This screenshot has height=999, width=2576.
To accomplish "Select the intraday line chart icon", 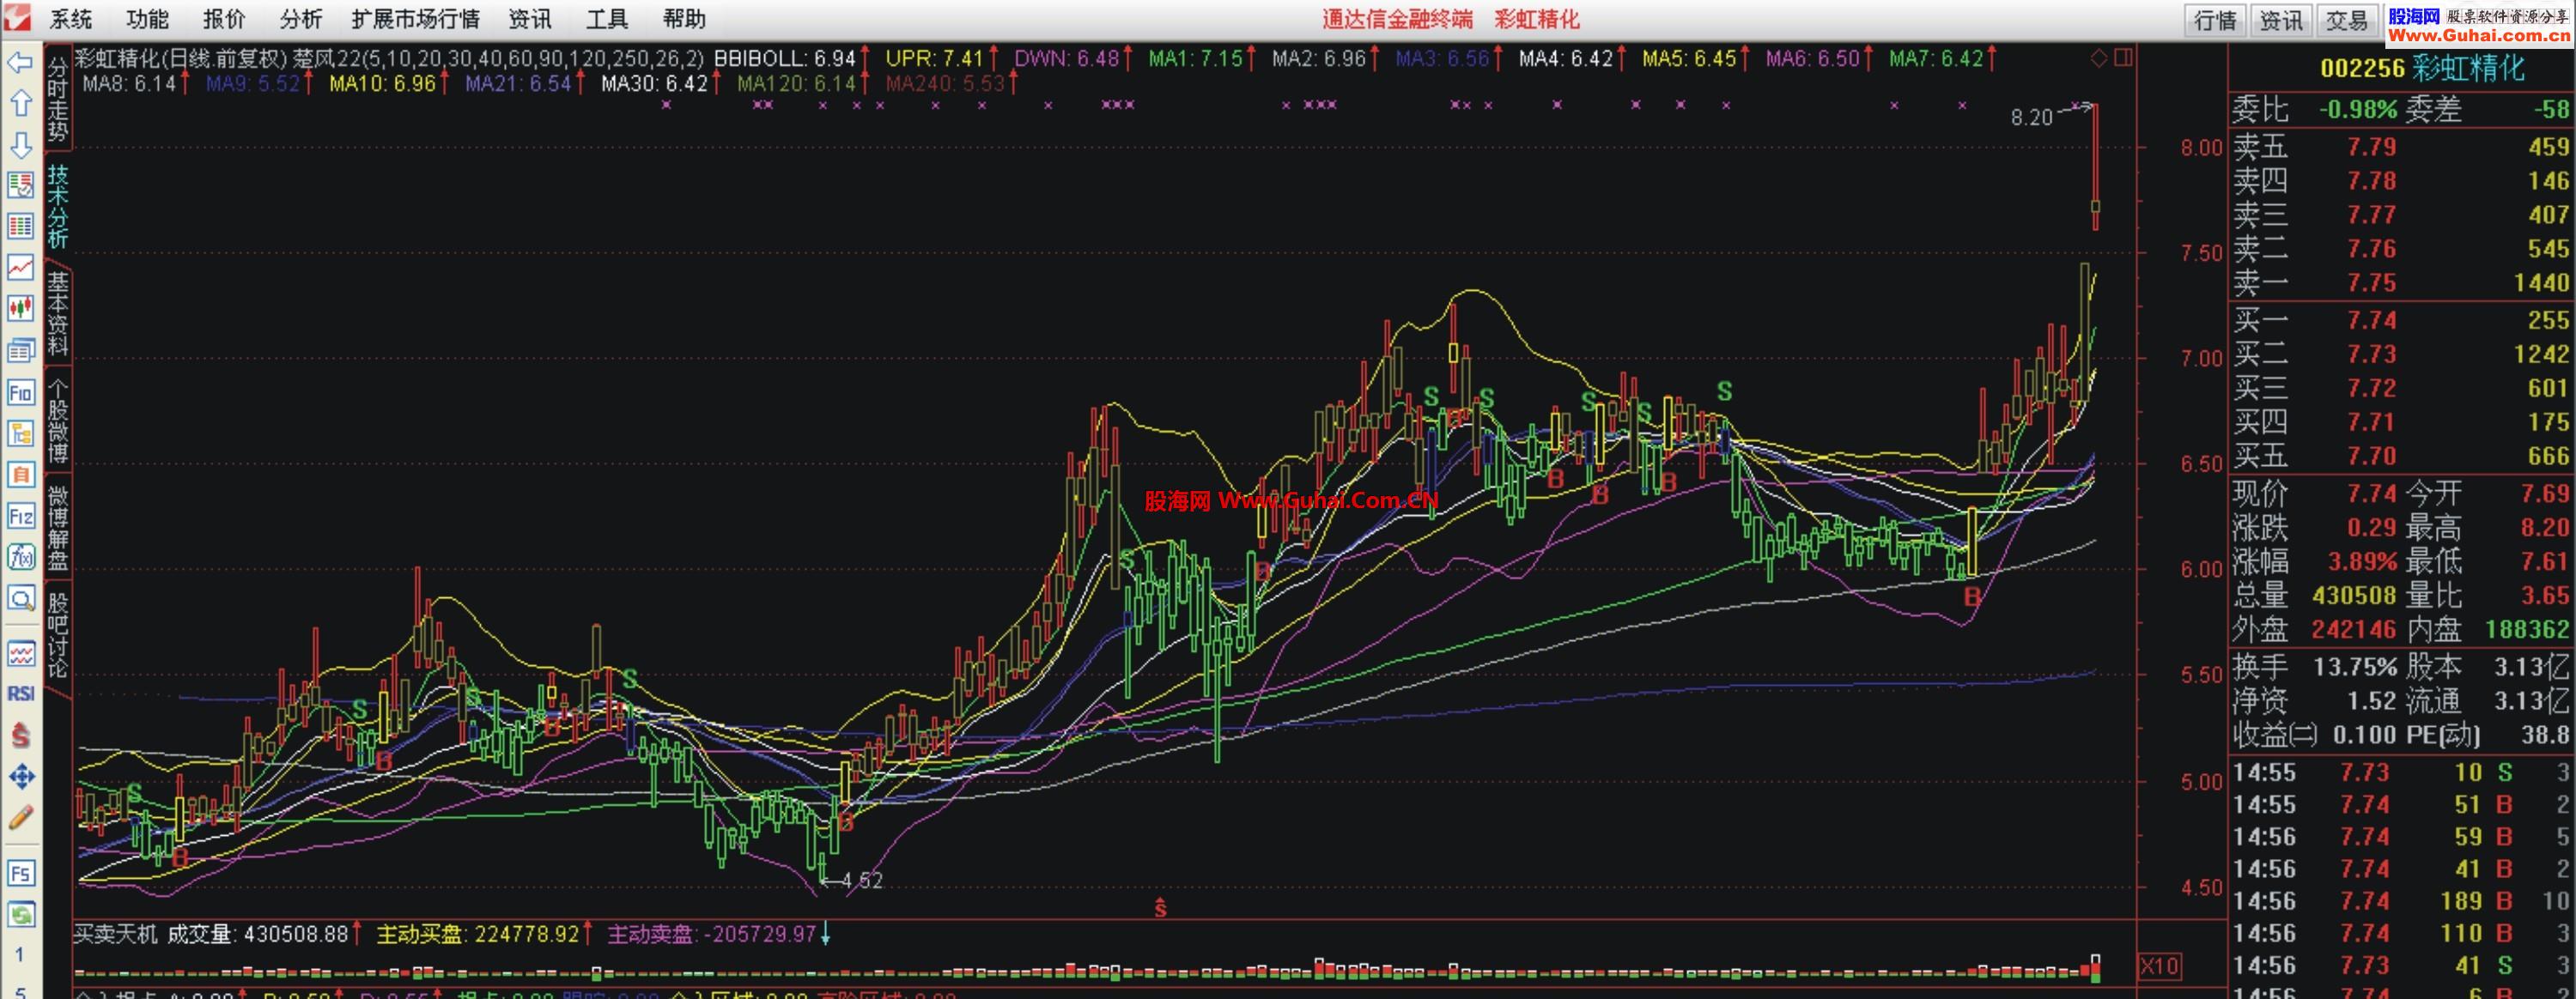I will point(20,267).
